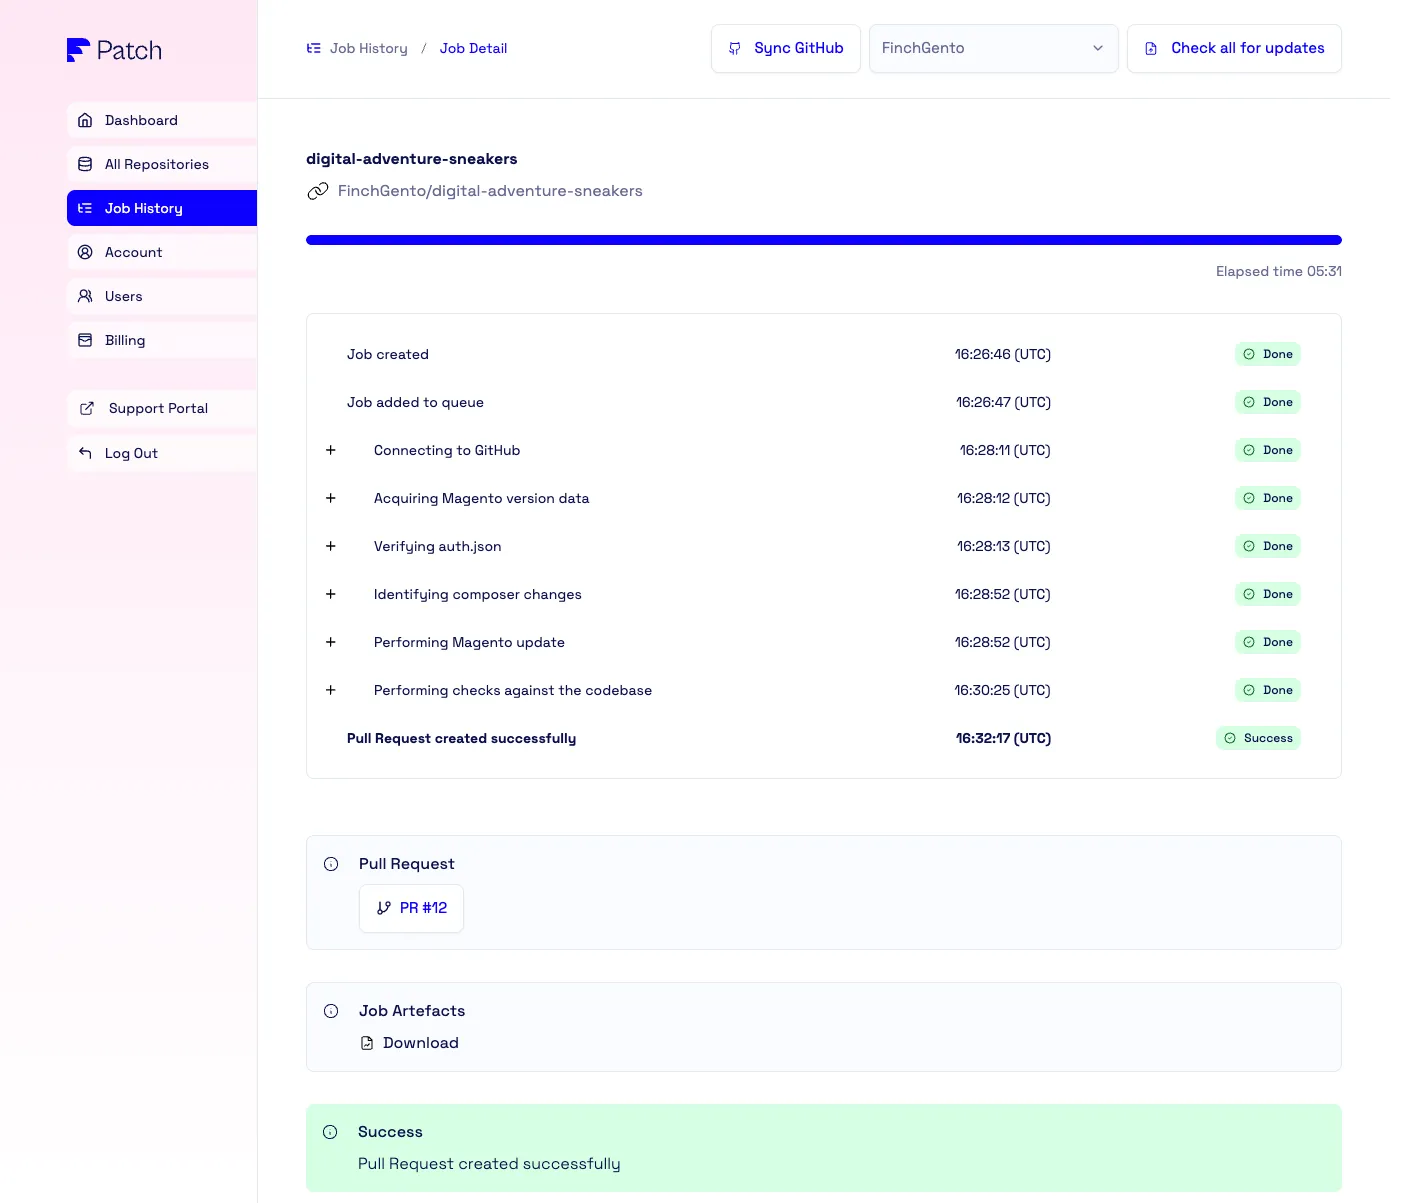Open the PR #12 link
Viewport: 1403px width, 1203px height.
(x=411, y=908)
